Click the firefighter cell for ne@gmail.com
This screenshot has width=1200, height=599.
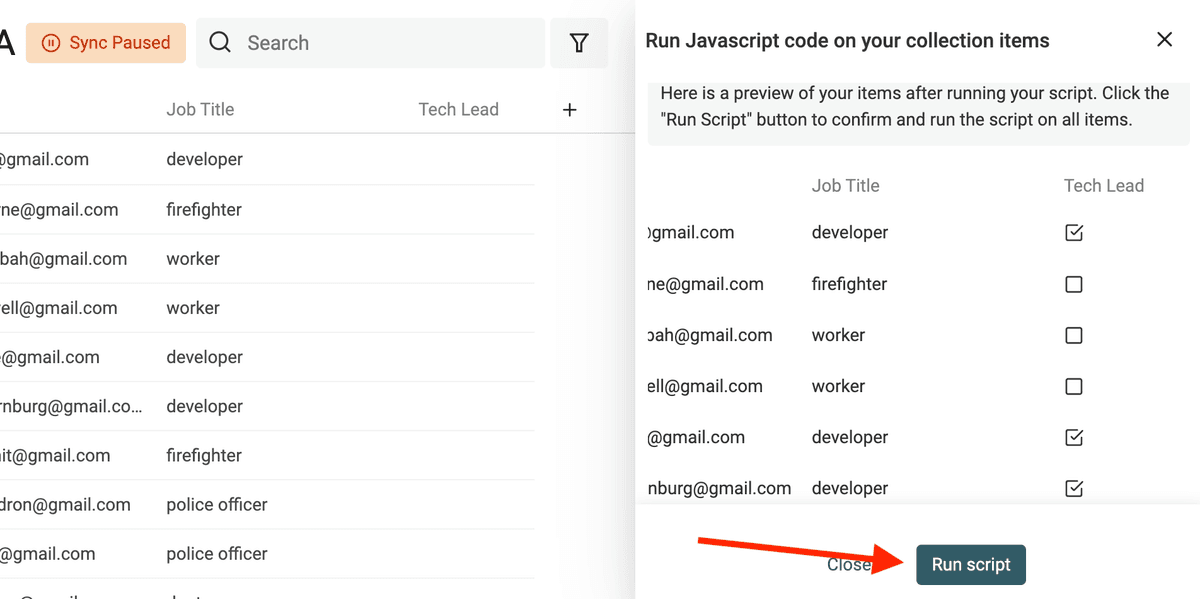pyautogui.click(x=204, y=210)
